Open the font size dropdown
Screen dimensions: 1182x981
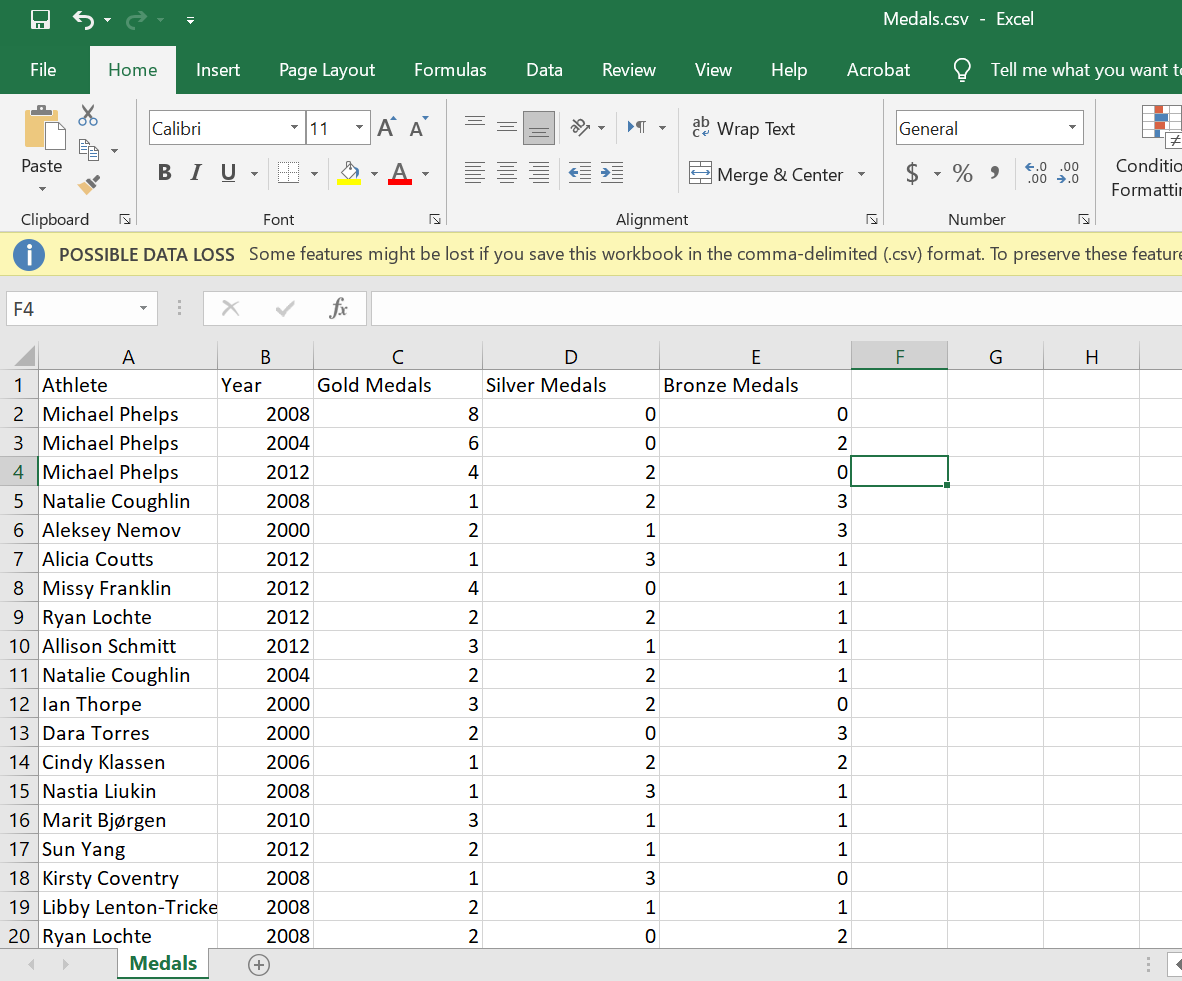pos(359,127)
